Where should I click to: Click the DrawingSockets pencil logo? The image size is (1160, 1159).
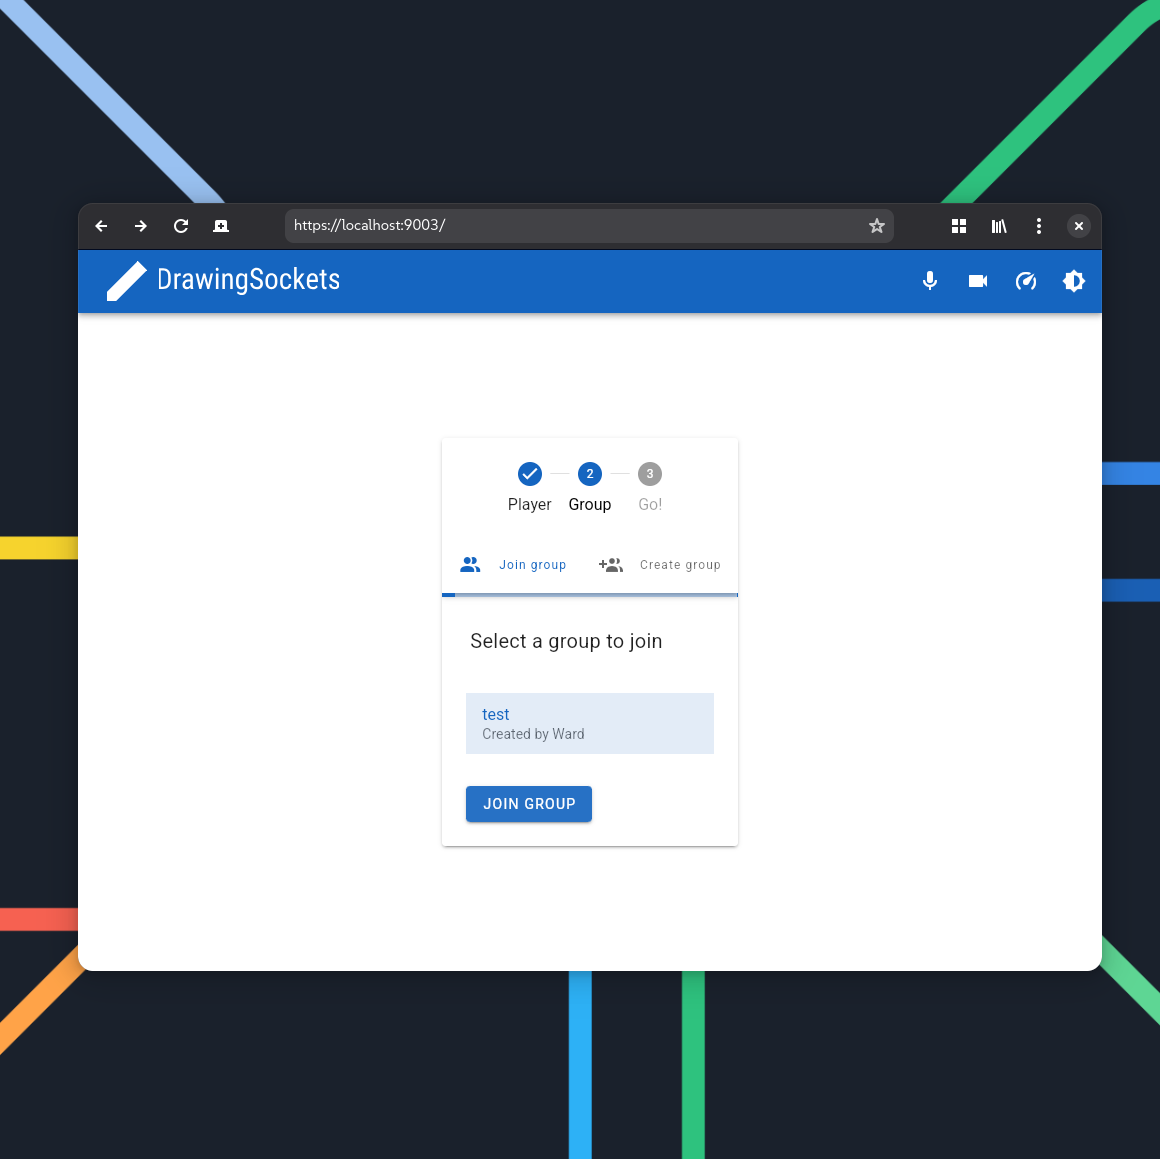click(x=127, y=280)
